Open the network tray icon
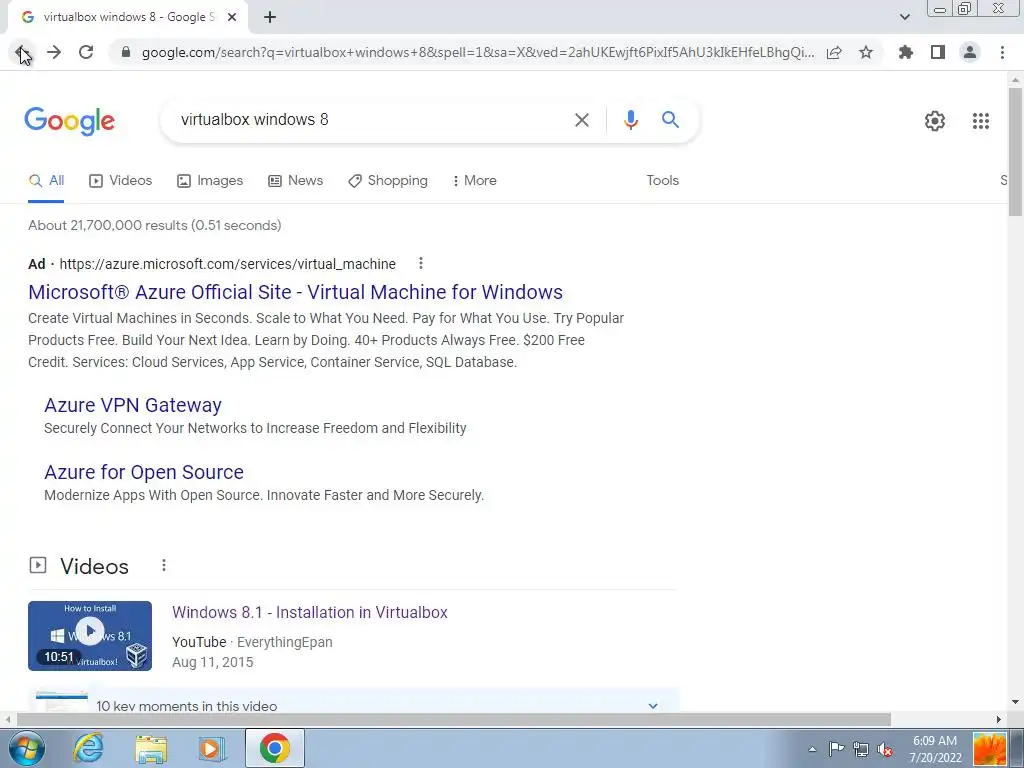The height and width of the screenshot is (768, 1024). click(861, 749)
